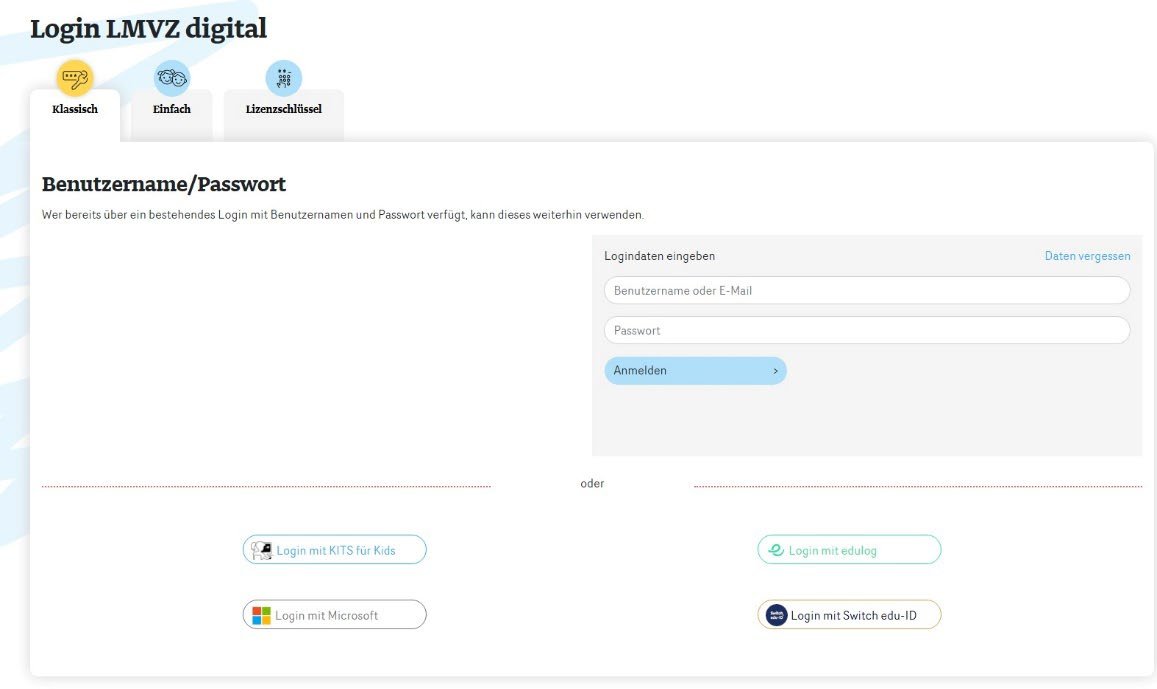Click the Benutzername/Passwort heading
The width and height of the screenshot is (1157, 689).
pyautogui.click(x=164, y=184)
